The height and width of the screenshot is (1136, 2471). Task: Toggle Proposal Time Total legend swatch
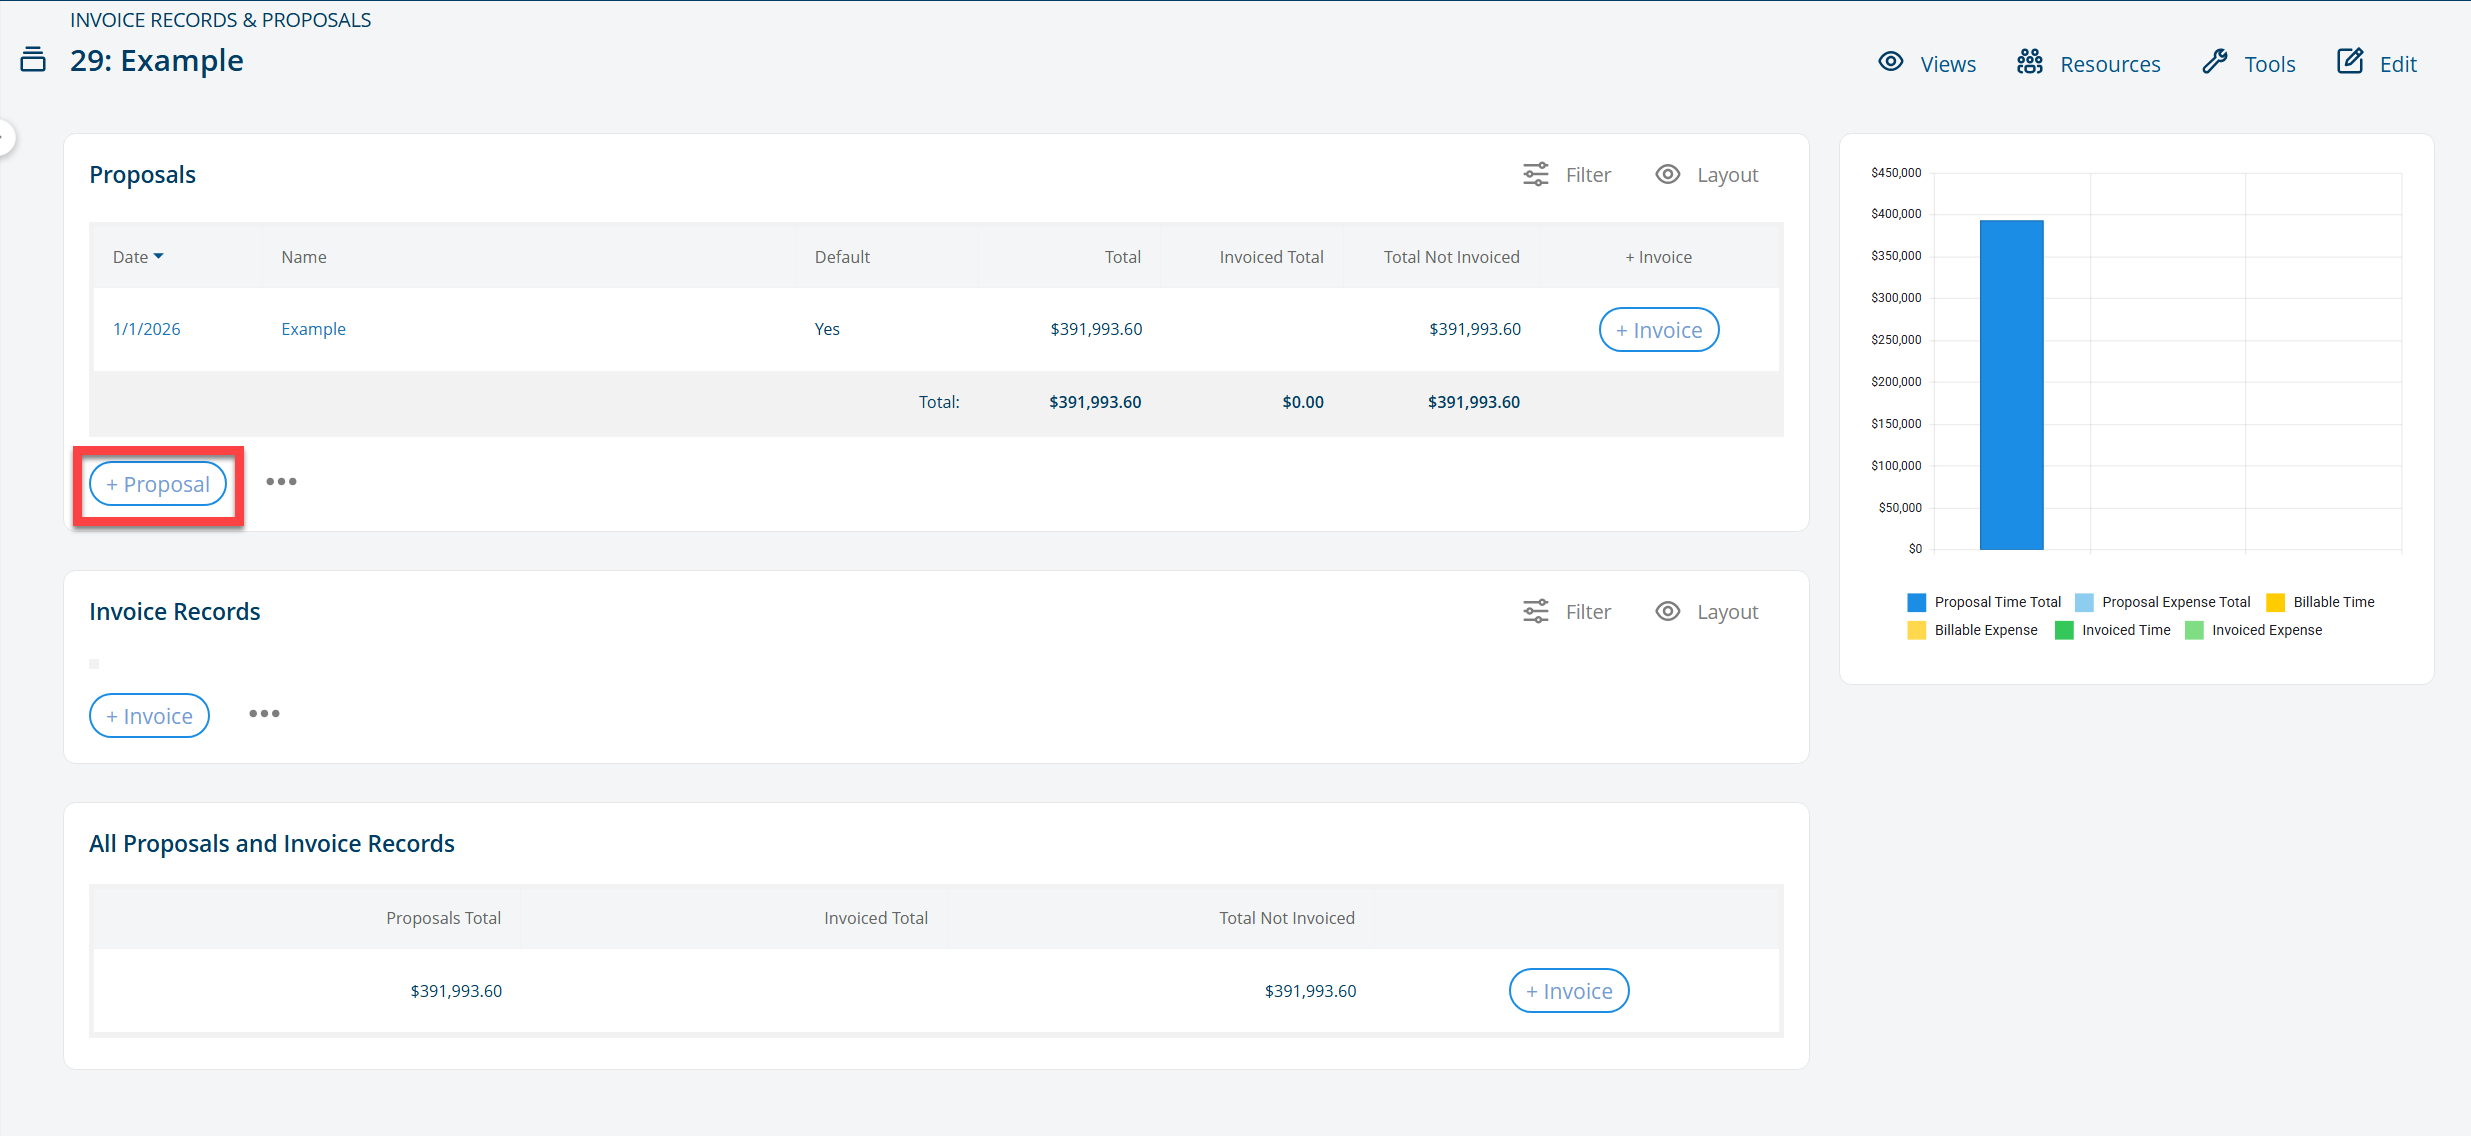(x=1916, y=602)
